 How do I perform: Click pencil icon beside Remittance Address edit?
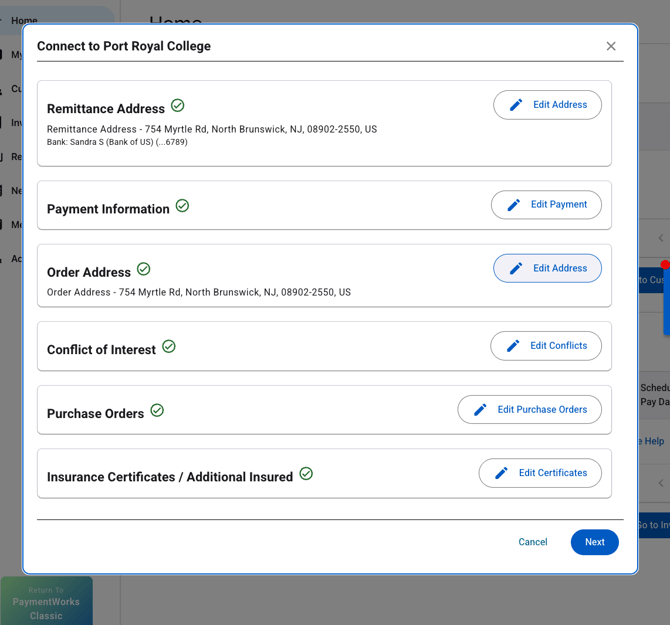pos(516,105)
